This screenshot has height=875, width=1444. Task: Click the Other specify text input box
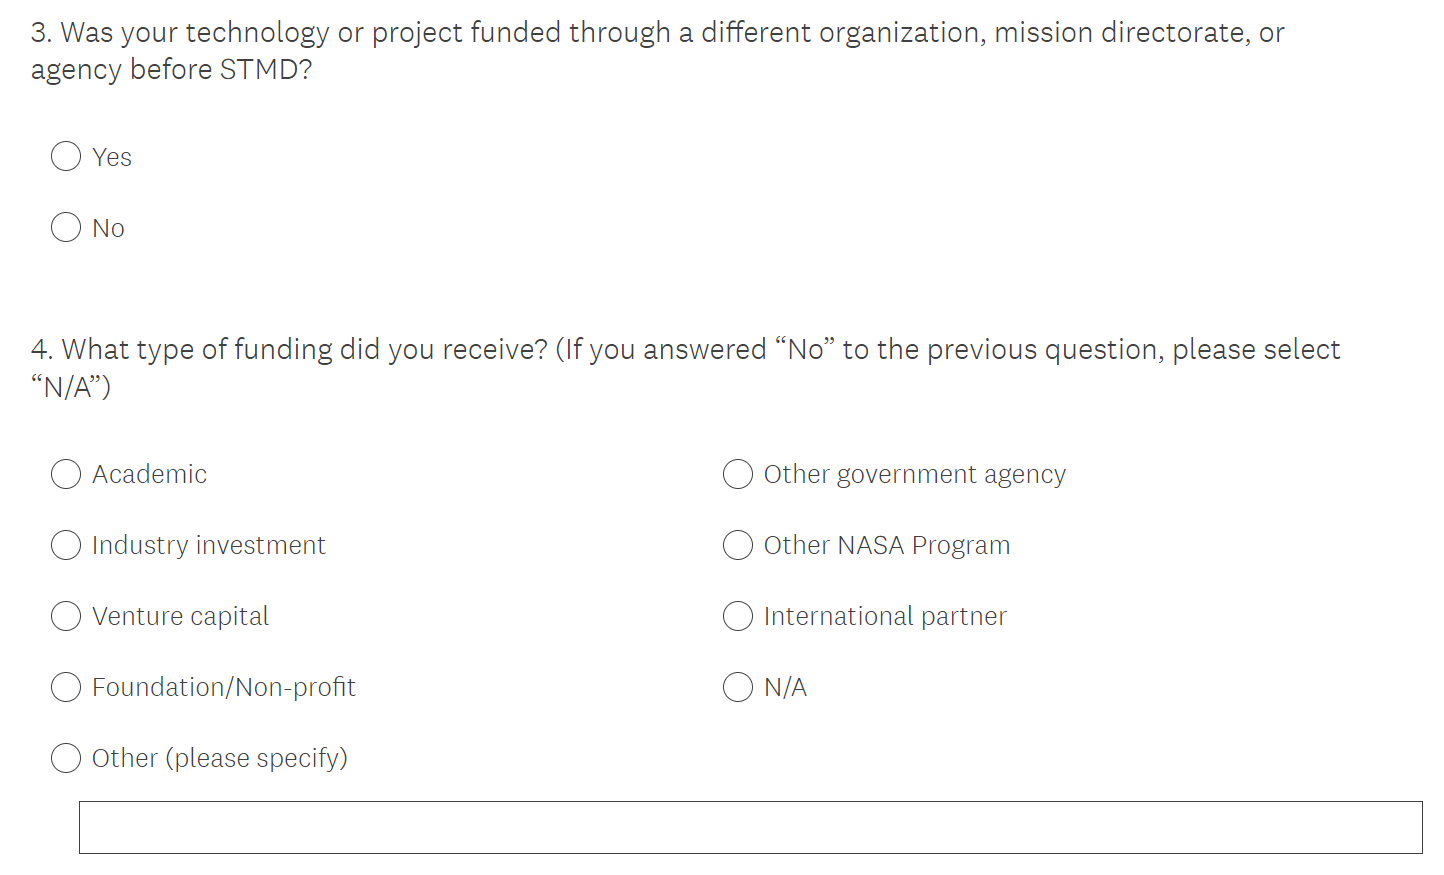pos(750,827)
